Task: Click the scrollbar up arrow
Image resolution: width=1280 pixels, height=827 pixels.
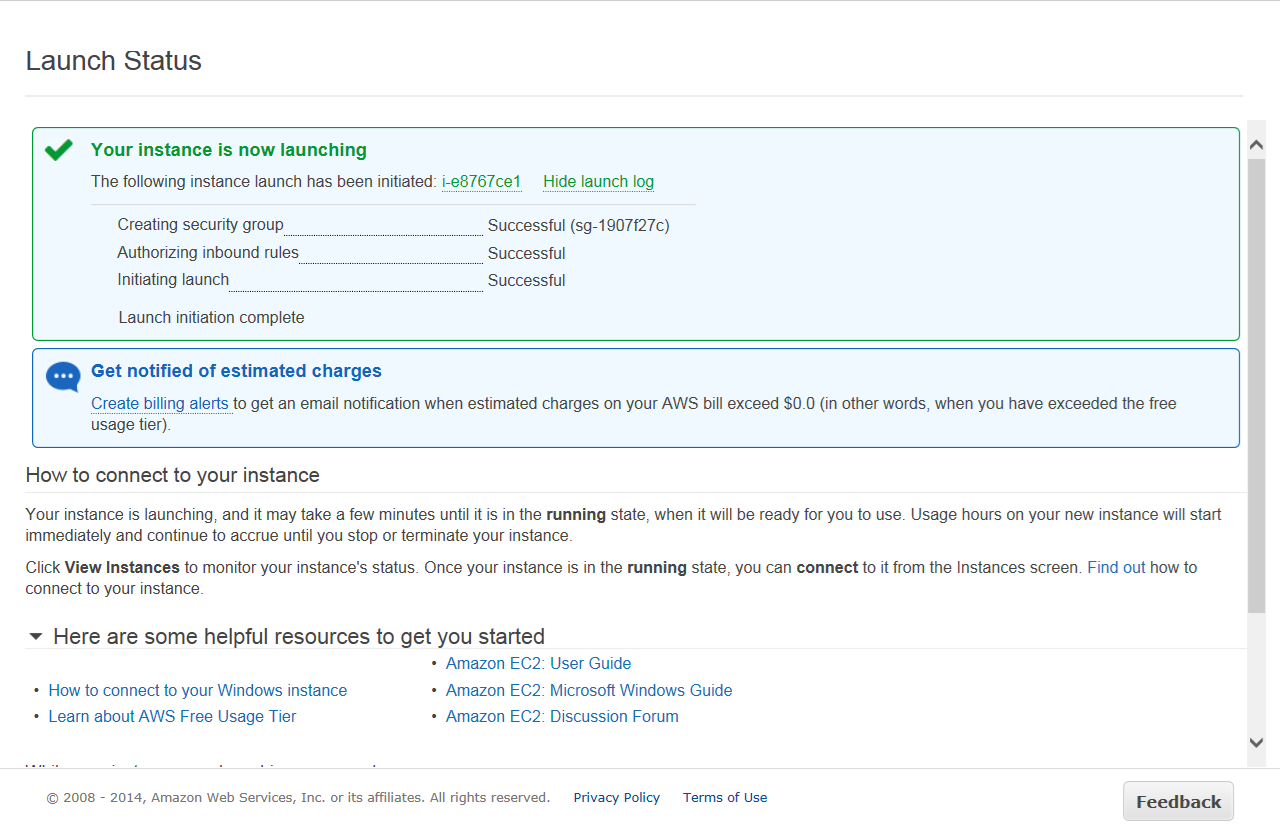Action: pyautogui.click(x=1257, y=145)
